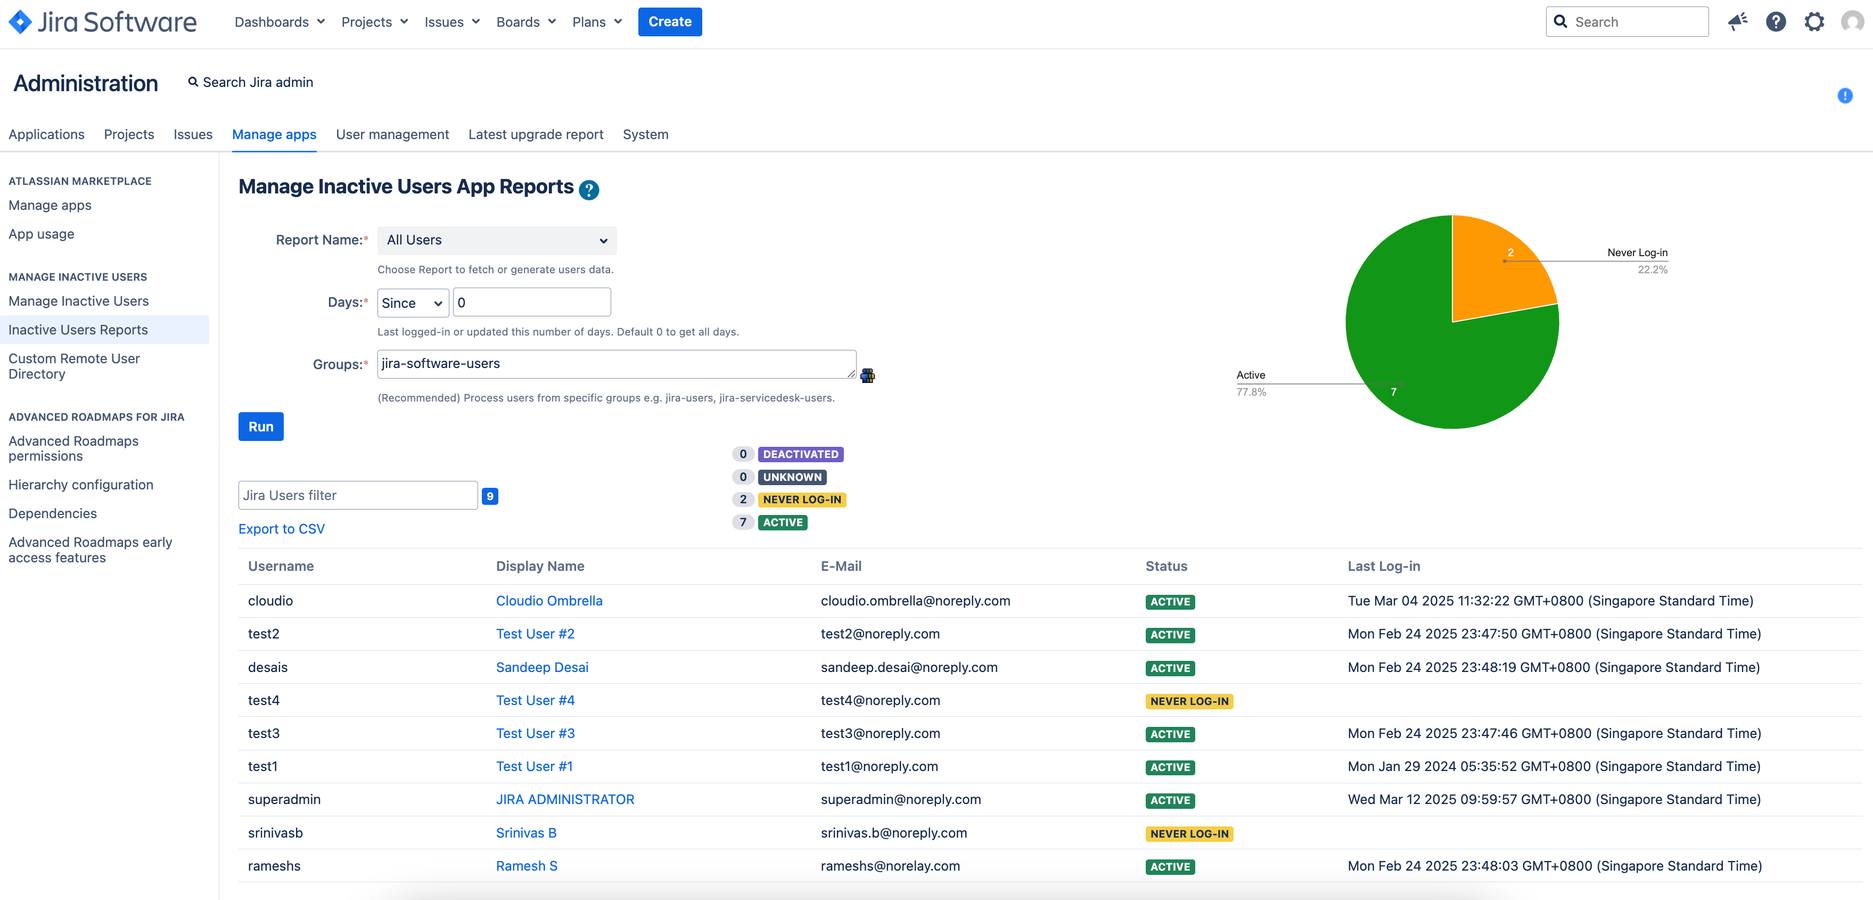The image size is (1873, 900).
Task: Click the Create button
Action: [x=670, y=22]
